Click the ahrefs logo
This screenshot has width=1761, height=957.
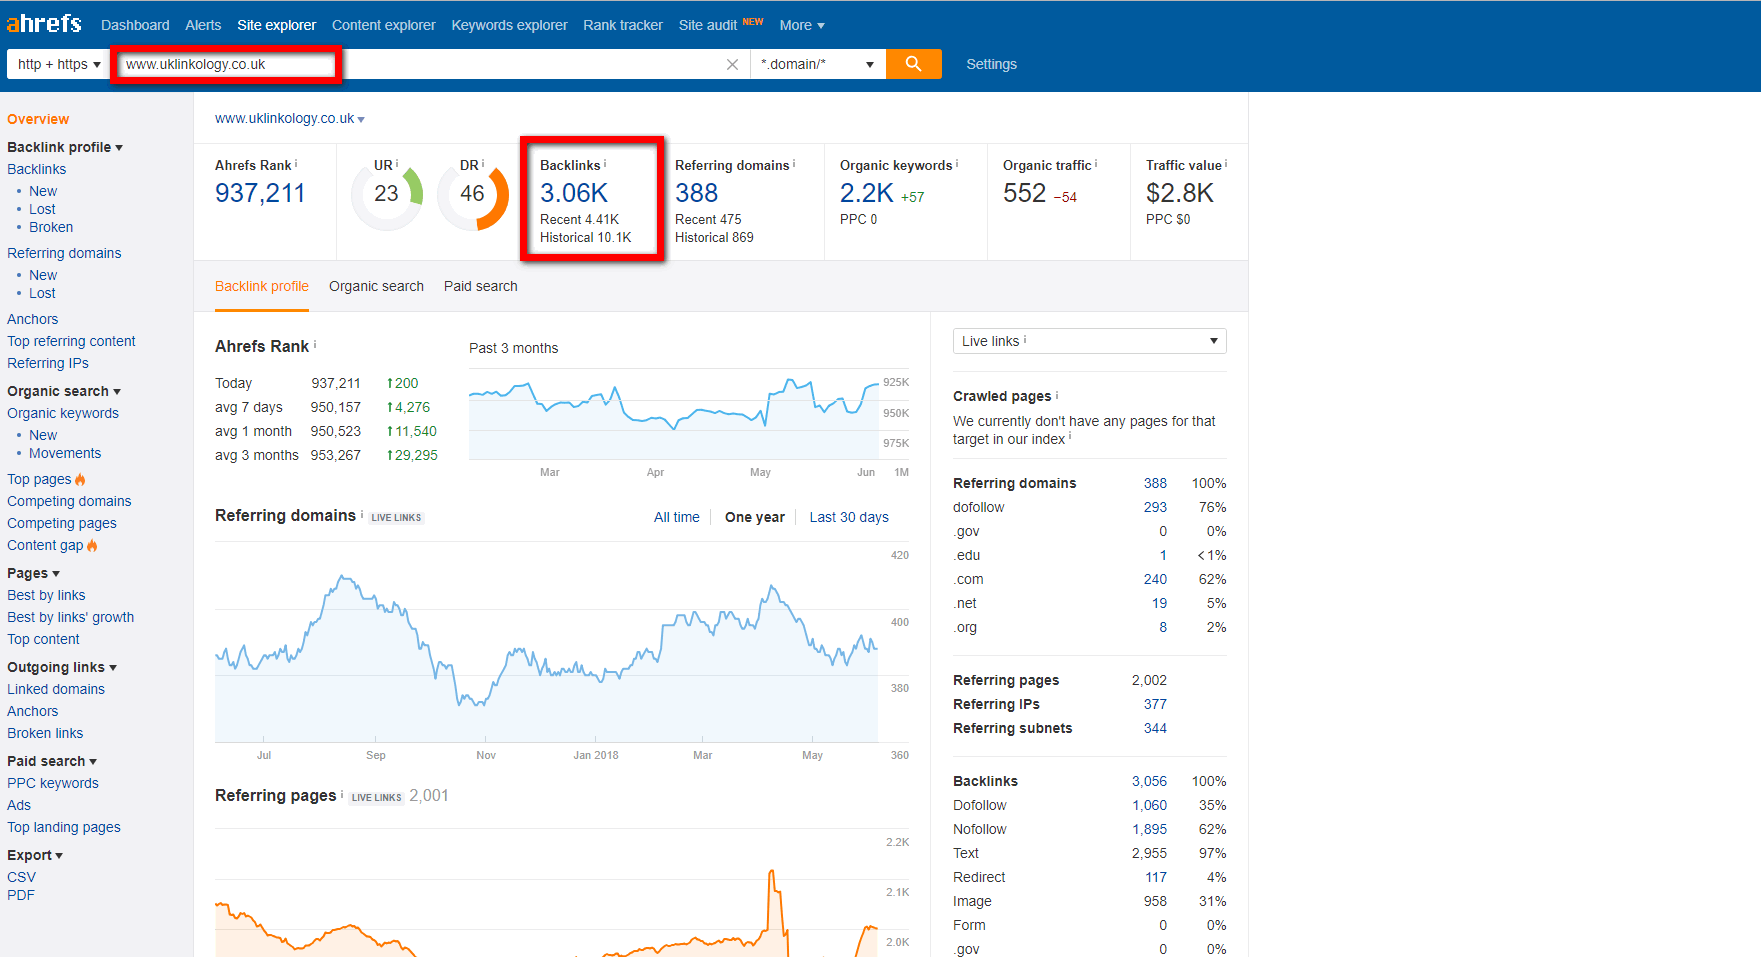point(44,23)
